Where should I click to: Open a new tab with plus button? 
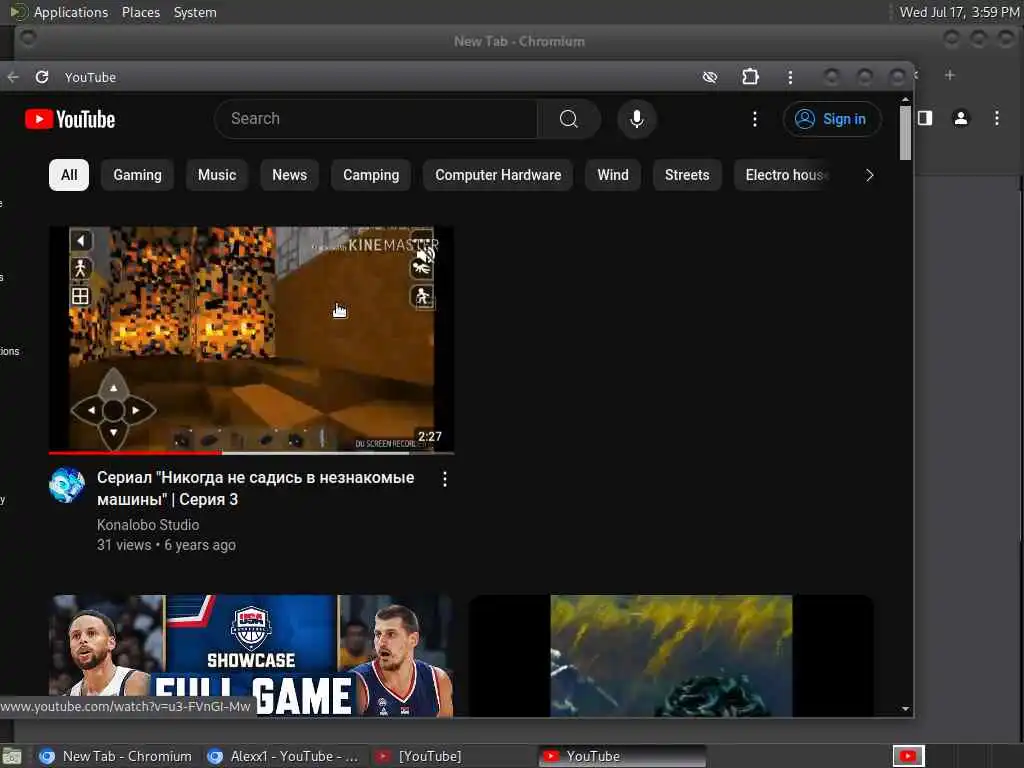[x=950, y=75]
